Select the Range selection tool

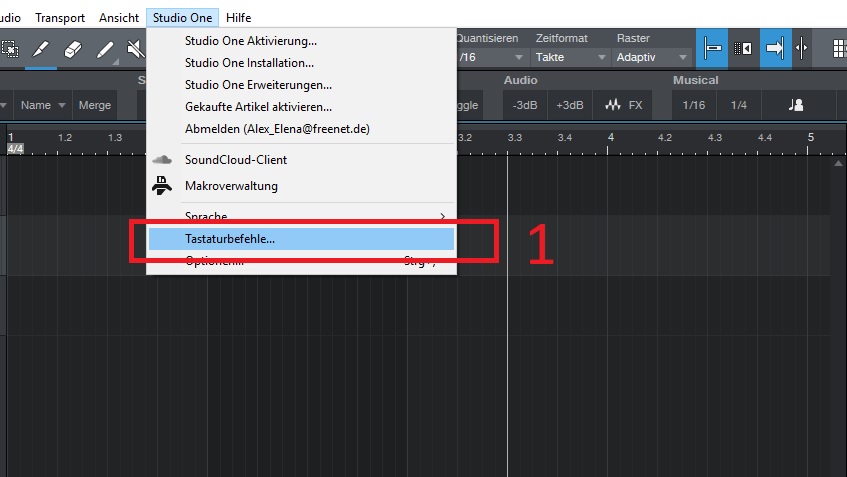pos(9,48)
